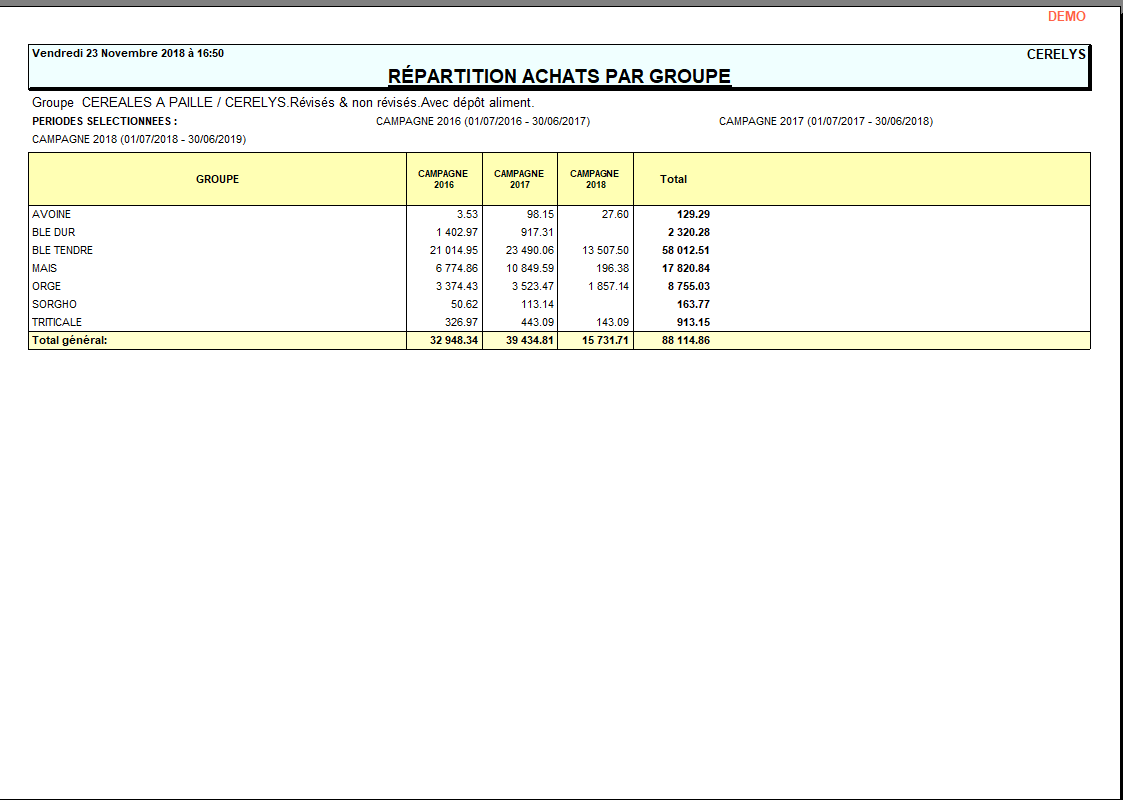Image resolution: width=1123 pixels, height=800 pixels.
Task: Click the Total column header
Action: click(x=674, y=178)
